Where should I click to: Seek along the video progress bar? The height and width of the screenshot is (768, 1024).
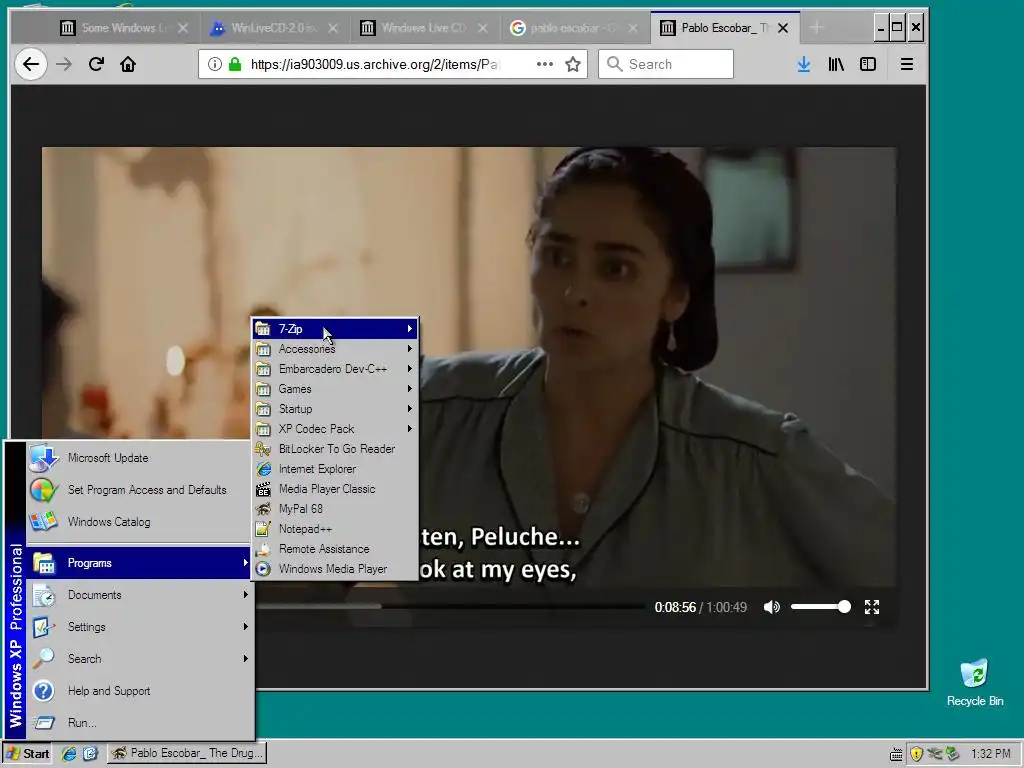[451, 607]
